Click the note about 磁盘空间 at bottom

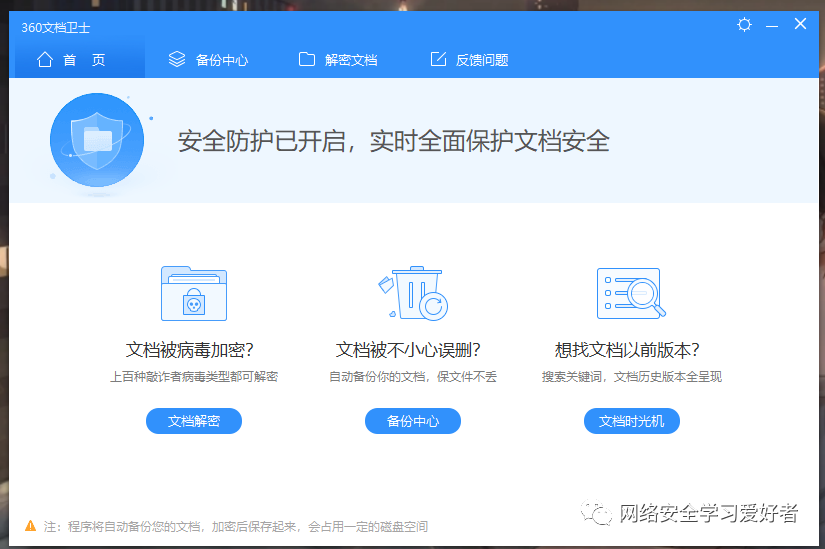click(236, 526)
